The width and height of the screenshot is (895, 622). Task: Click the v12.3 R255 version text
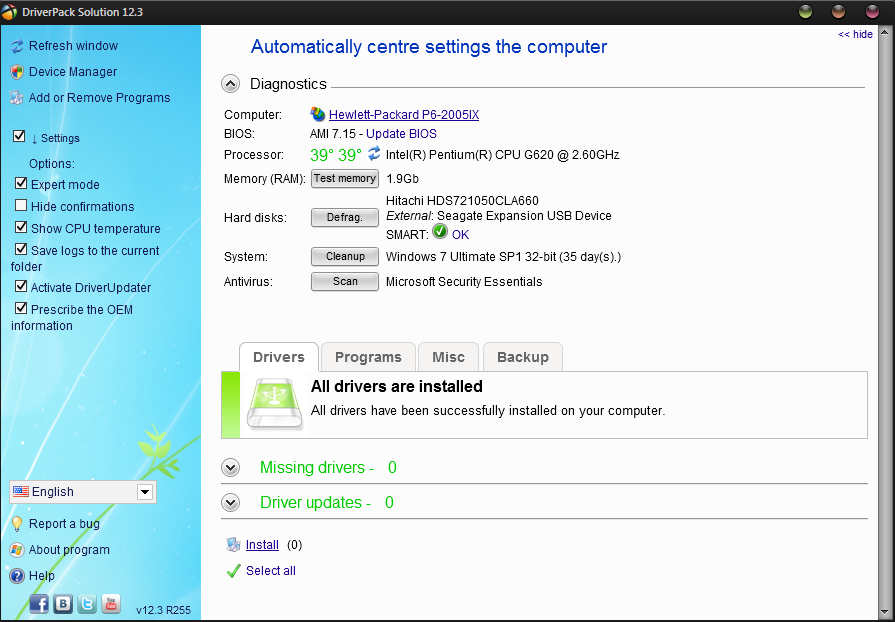point(163,611)
